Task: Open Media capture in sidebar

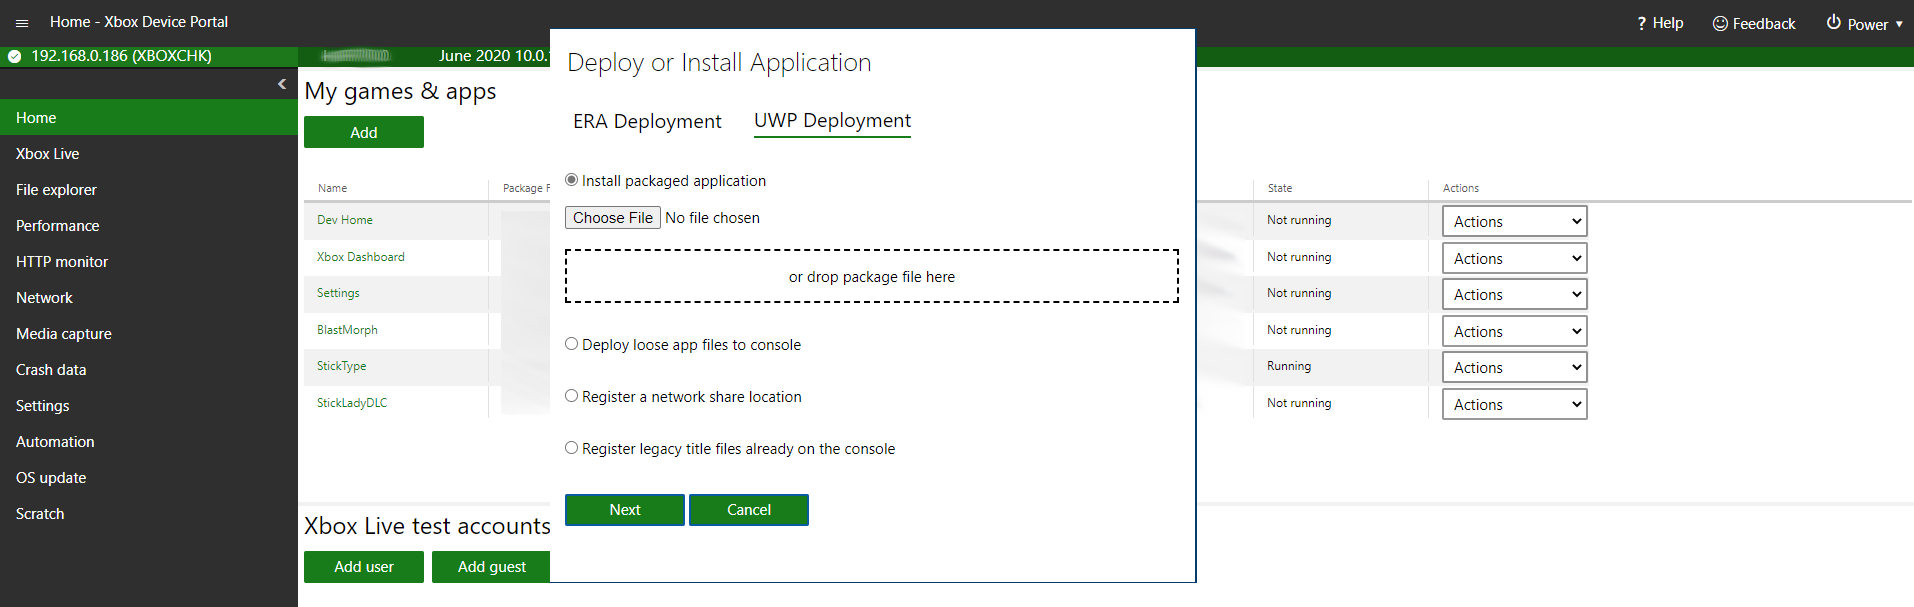Action: (149, 333)
